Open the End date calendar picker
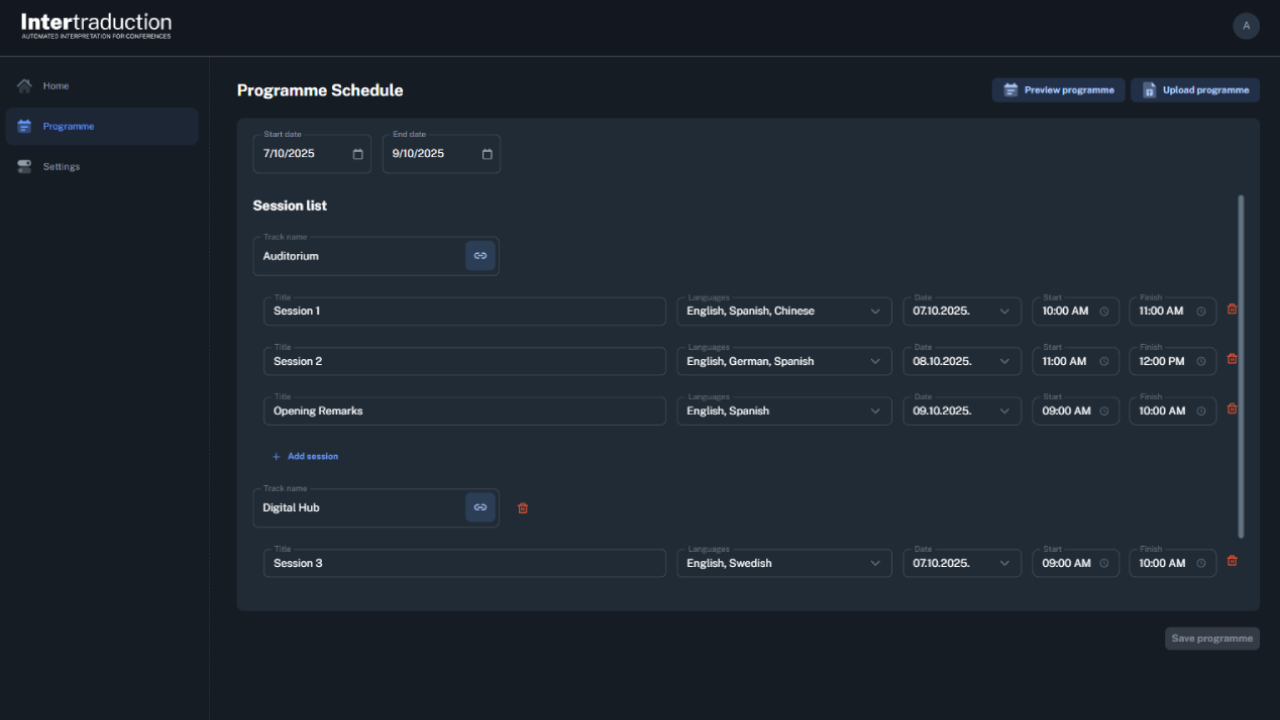 [x=487, y=154]
